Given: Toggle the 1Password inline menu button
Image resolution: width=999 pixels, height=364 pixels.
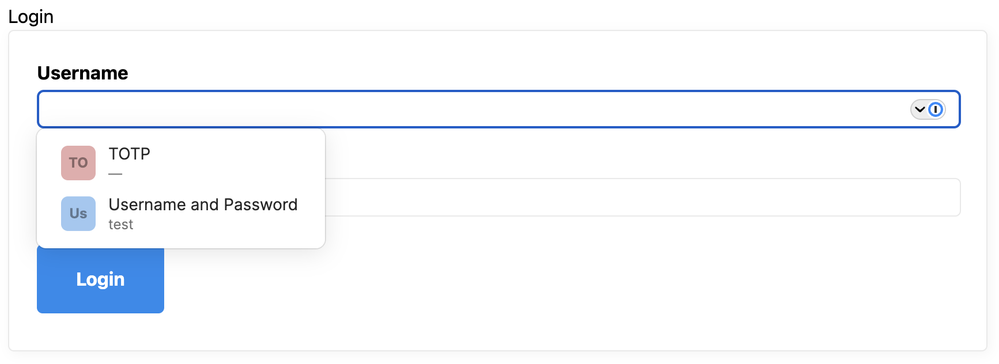Looking at the screenshot, I should pos(928,110).
